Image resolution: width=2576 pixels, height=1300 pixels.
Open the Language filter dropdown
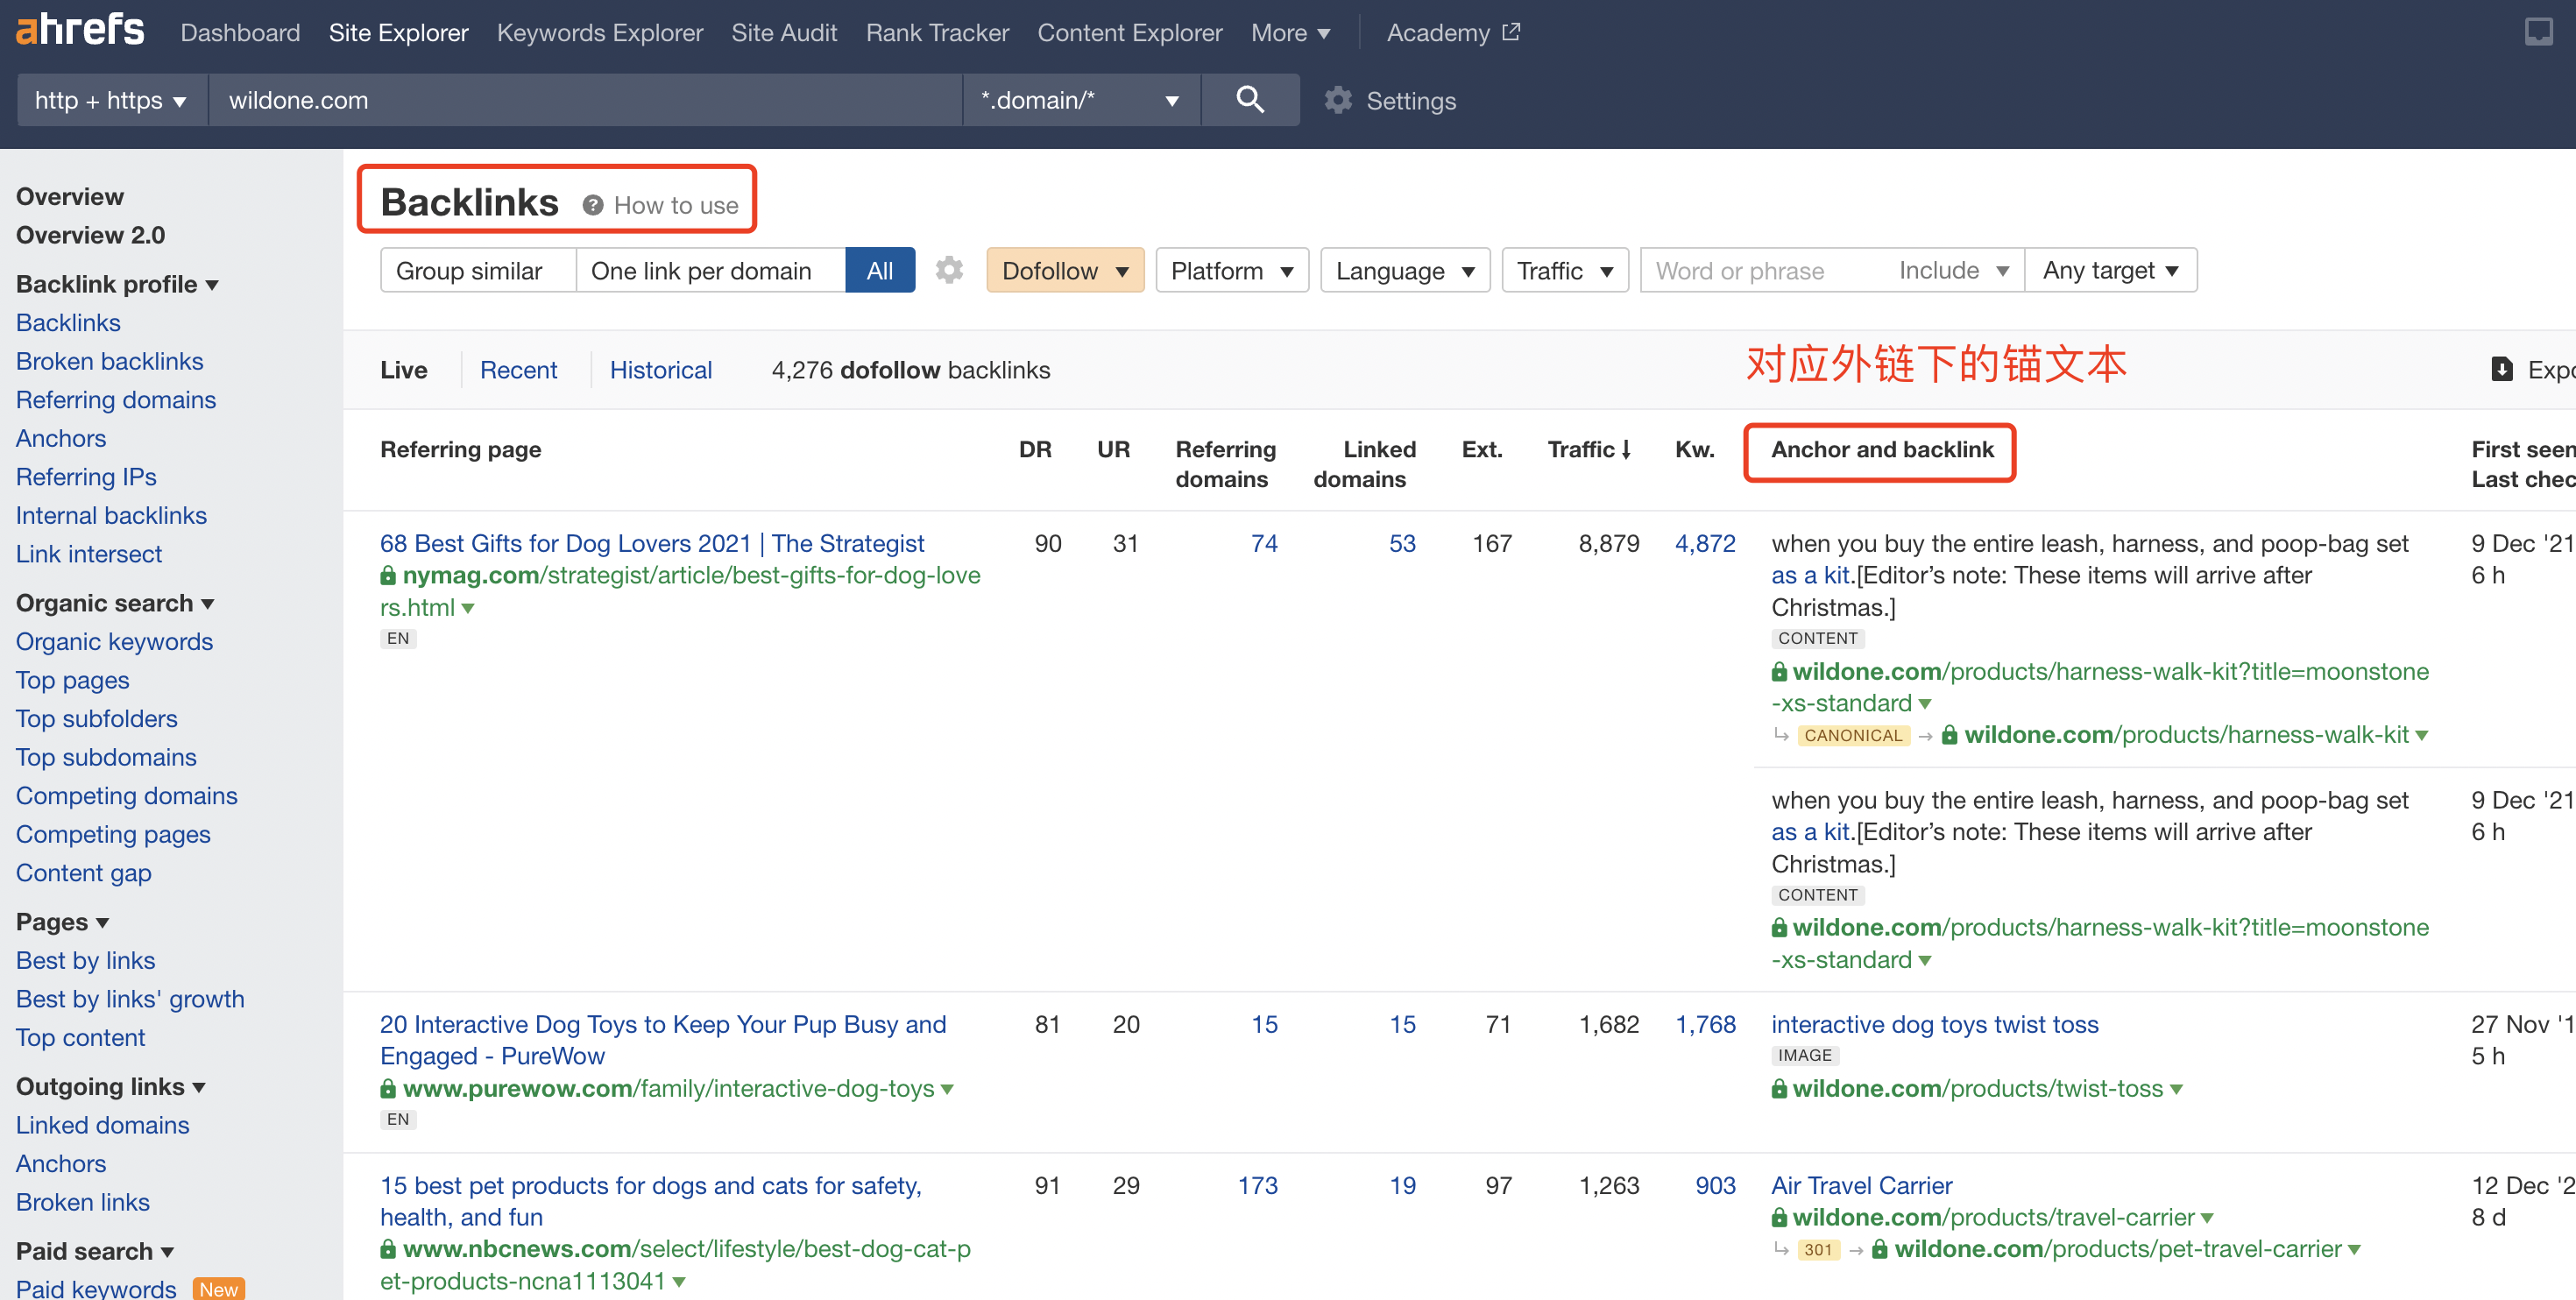[x=1405, y=270]
